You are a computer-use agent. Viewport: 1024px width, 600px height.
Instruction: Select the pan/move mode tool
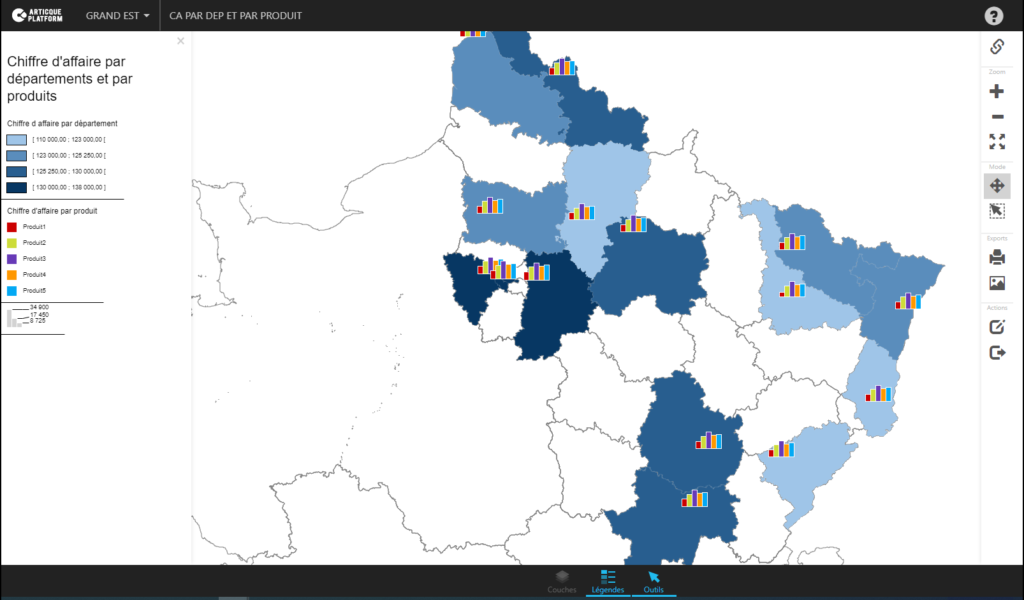(x=996, y=184)
